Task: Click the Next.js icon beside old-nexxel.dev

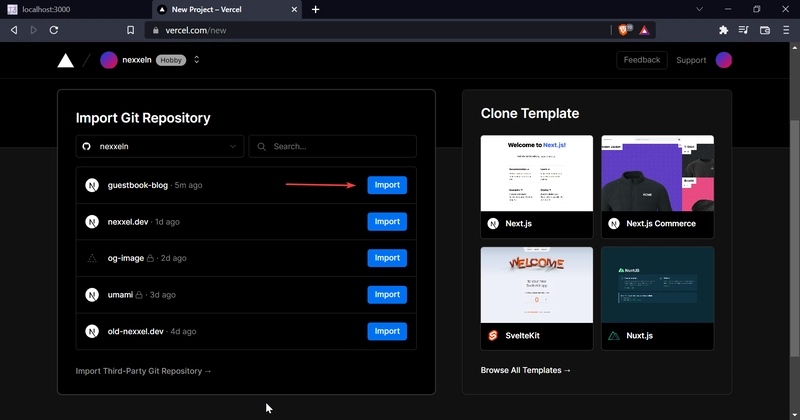Action: pos(92,332)
